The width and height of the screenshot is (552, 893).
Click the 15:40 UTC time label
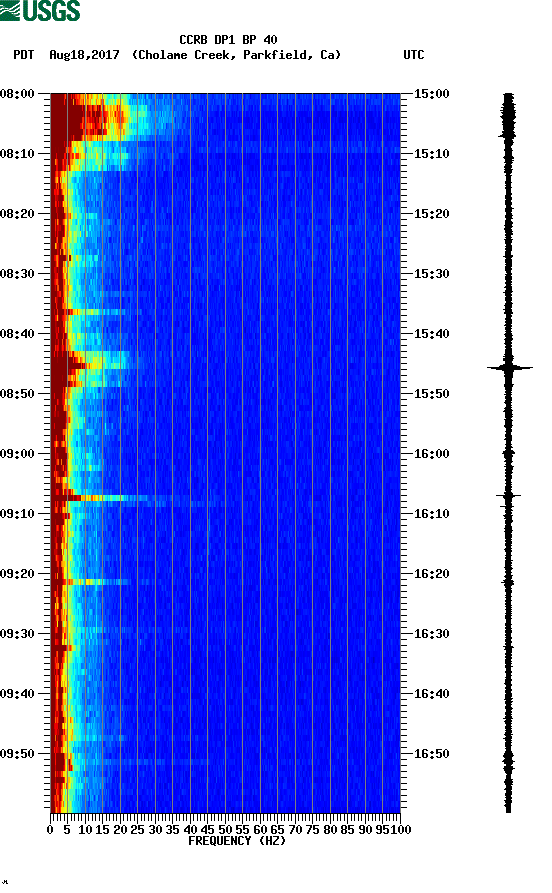pyautogui.click(x=431, y=334)
